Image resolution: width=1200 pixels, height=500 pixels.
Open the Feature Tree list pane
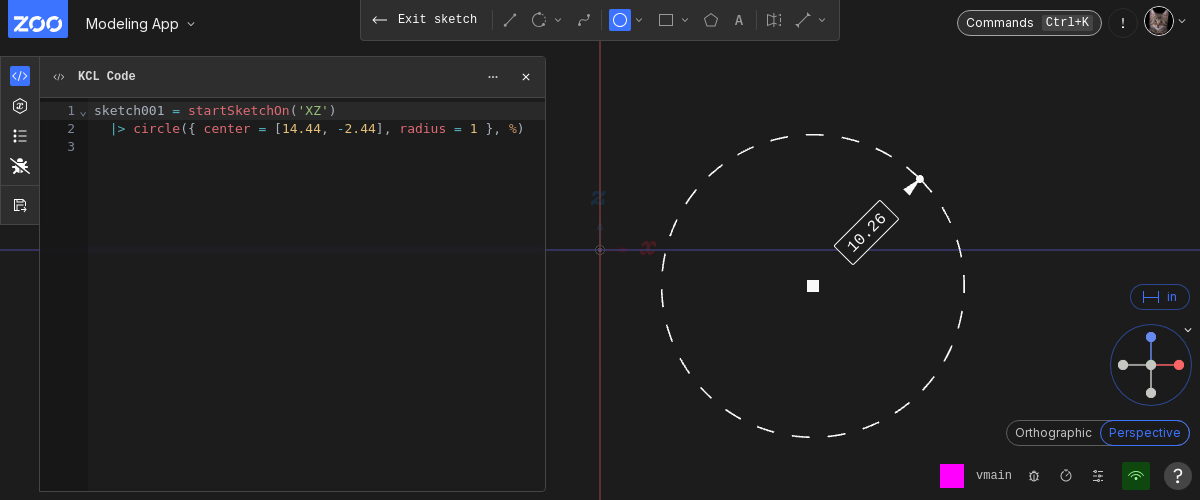coord(20,136)
